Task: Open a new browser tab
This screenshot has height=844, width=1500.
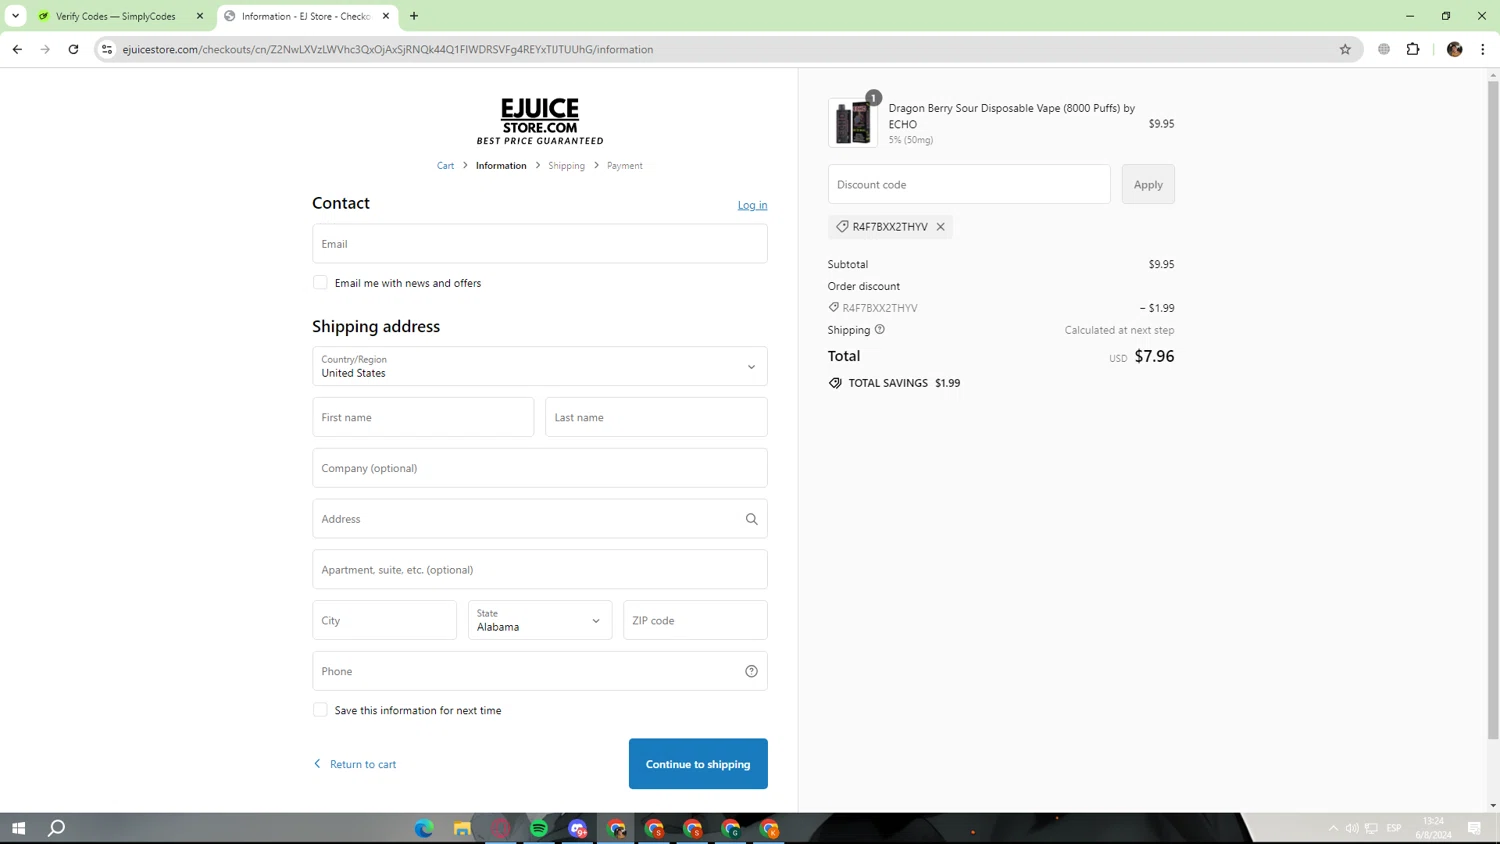Action: pos(414,16)
